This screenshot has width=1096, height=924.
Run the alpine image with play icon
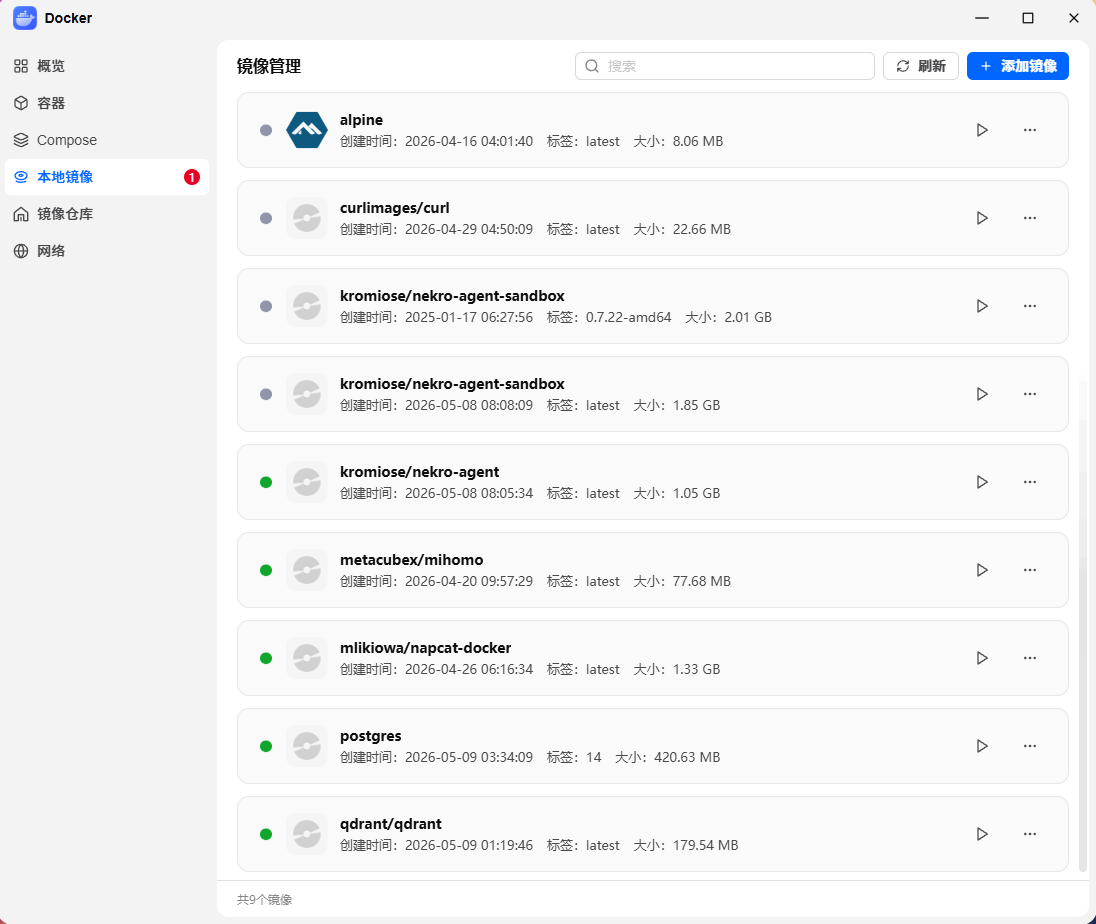(982, 130)
